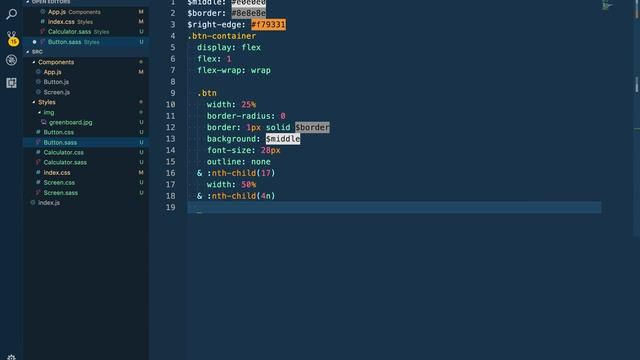Image resolution: width=640 pixels, height=360 pixels.
Task: Click the Calculator.sass icon in open editors
Action: click(x=42, y=31)
